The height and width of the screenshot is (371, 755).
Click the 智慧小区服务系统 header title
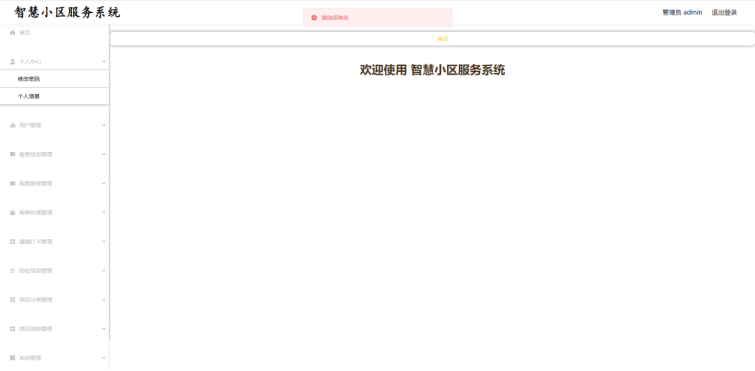coord(67,13)
